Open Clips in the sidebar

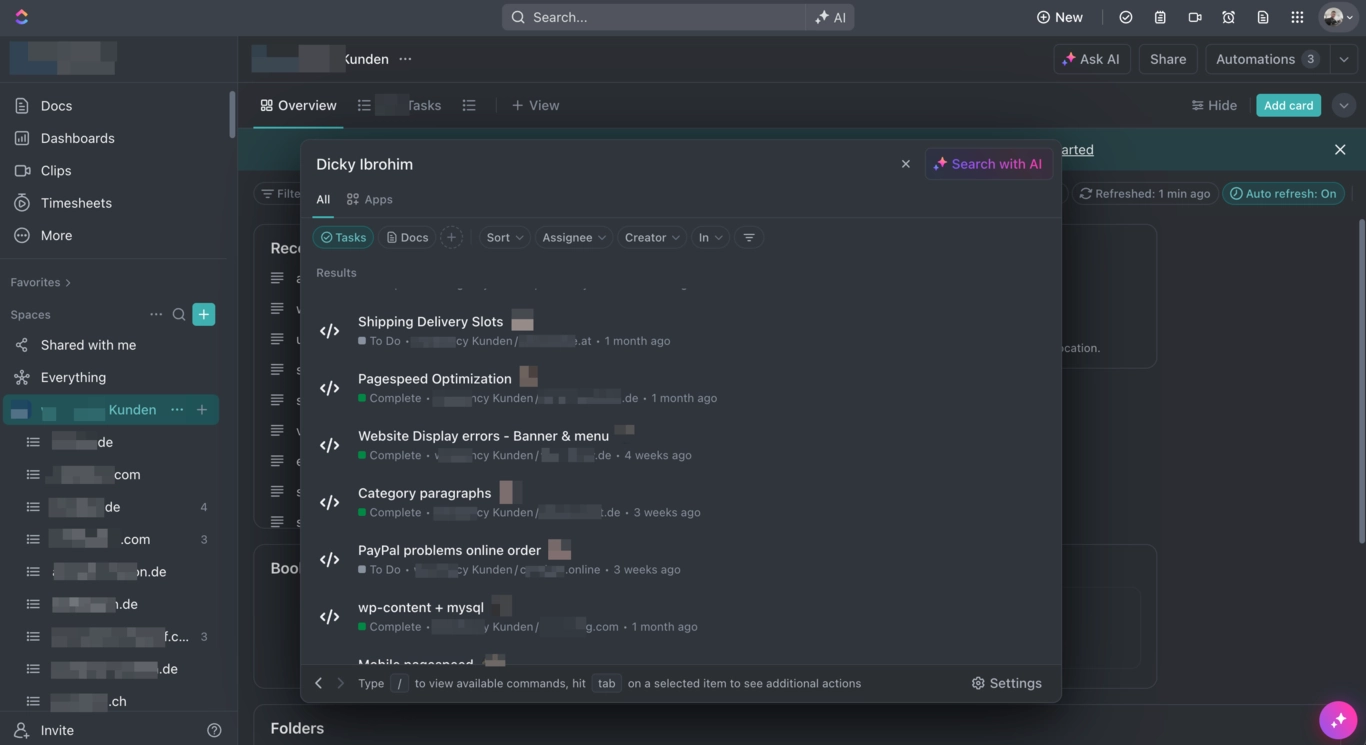[x=56, y=170]
